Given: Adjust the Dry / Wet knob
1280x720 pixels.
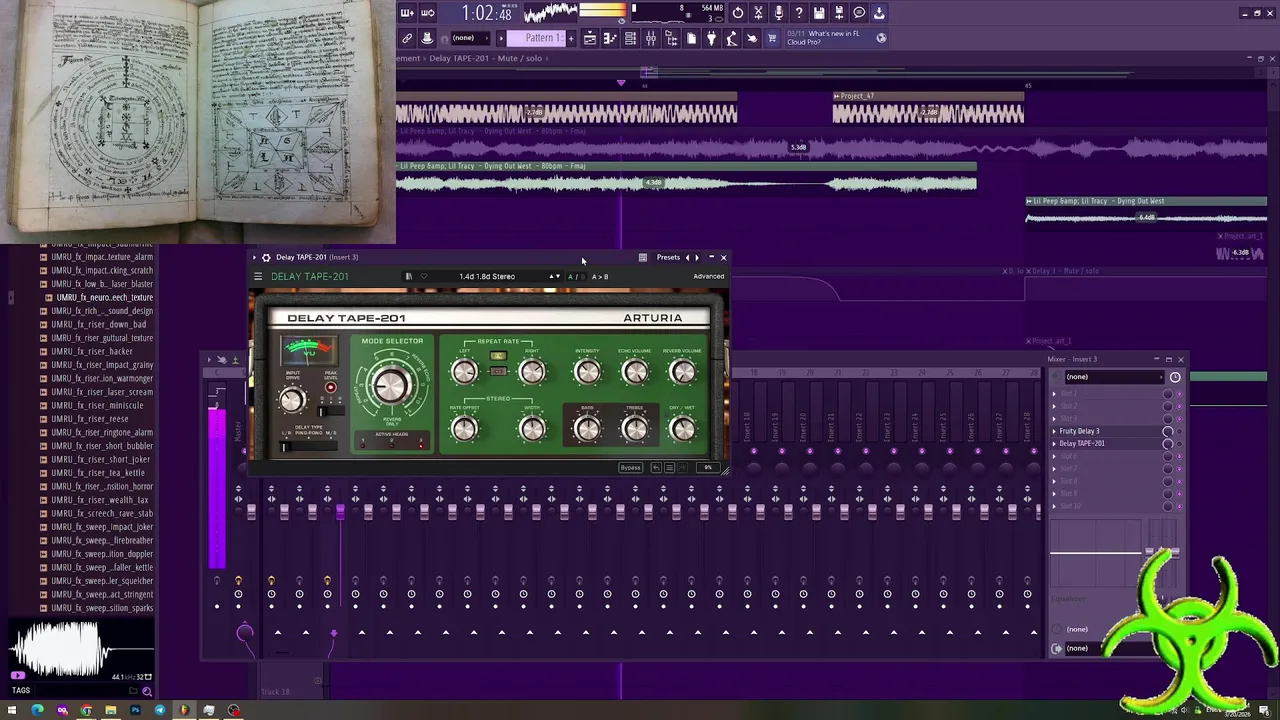Looking at the screenshot, I should 683,429.
